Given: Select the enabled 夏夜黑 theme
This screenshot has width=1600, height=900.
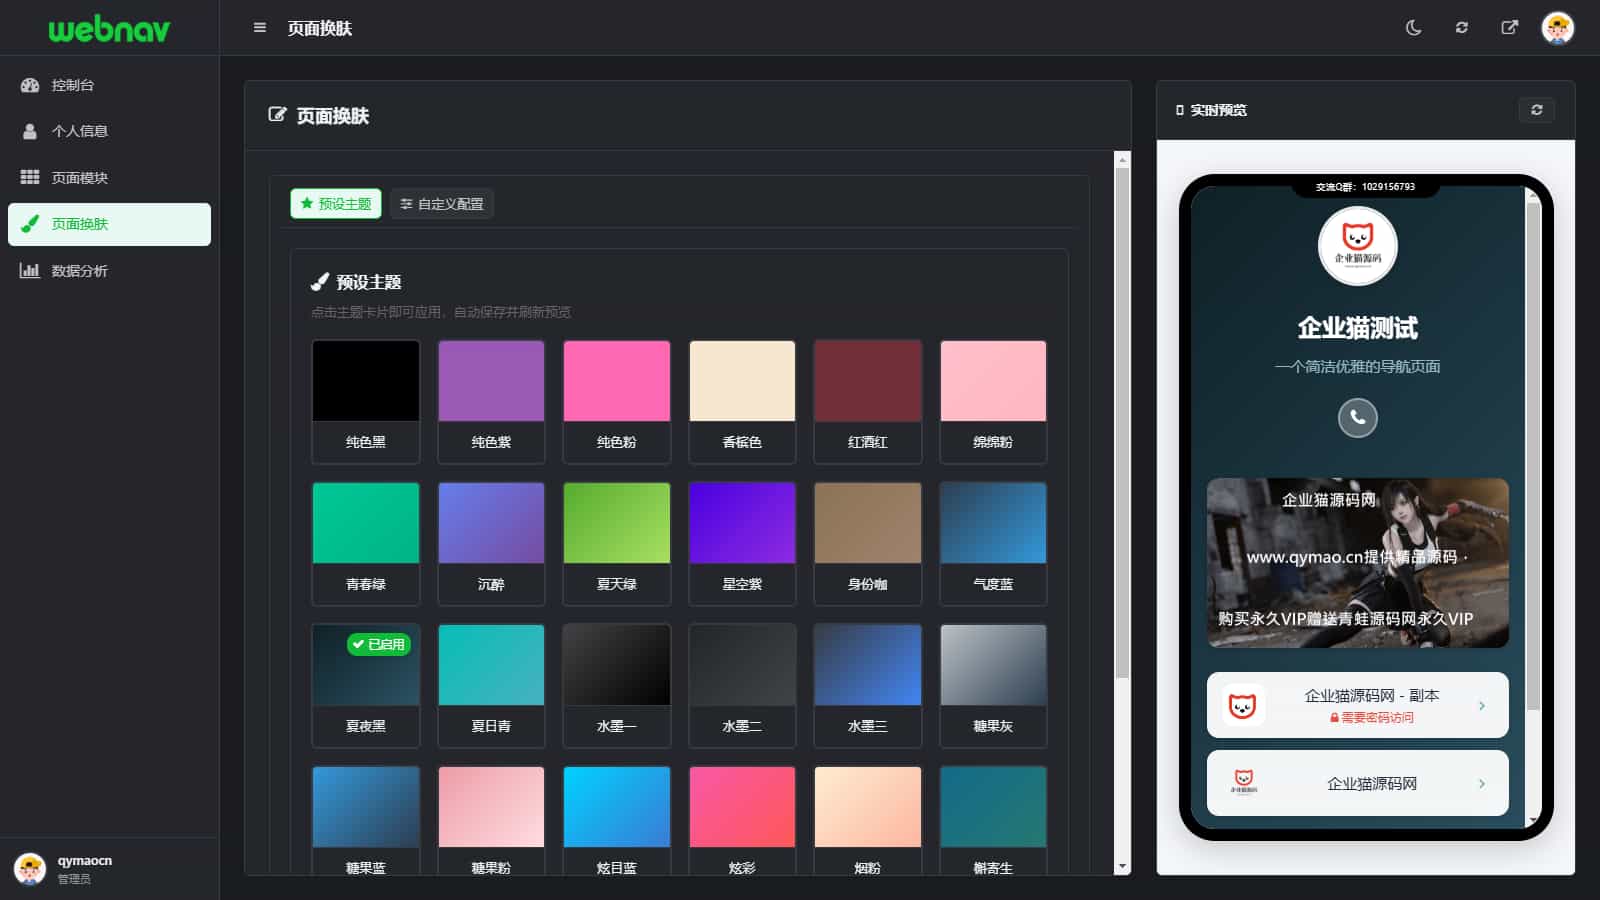Looking at the screenshot, I should pos(366,685).
